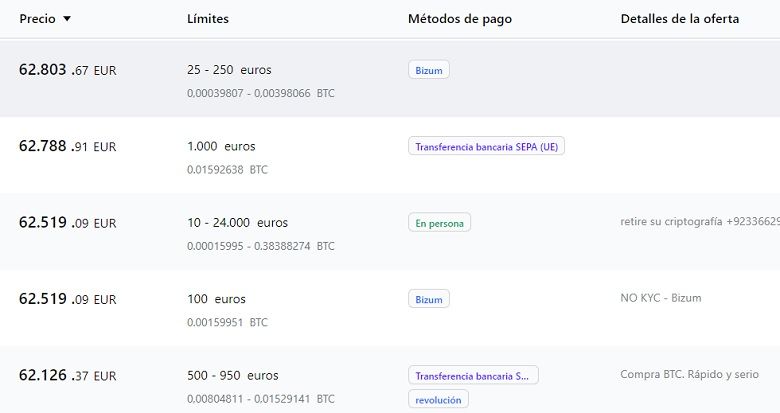Click the Límites column header
This screenshot has height=413, width=780.
click(208, 19)
